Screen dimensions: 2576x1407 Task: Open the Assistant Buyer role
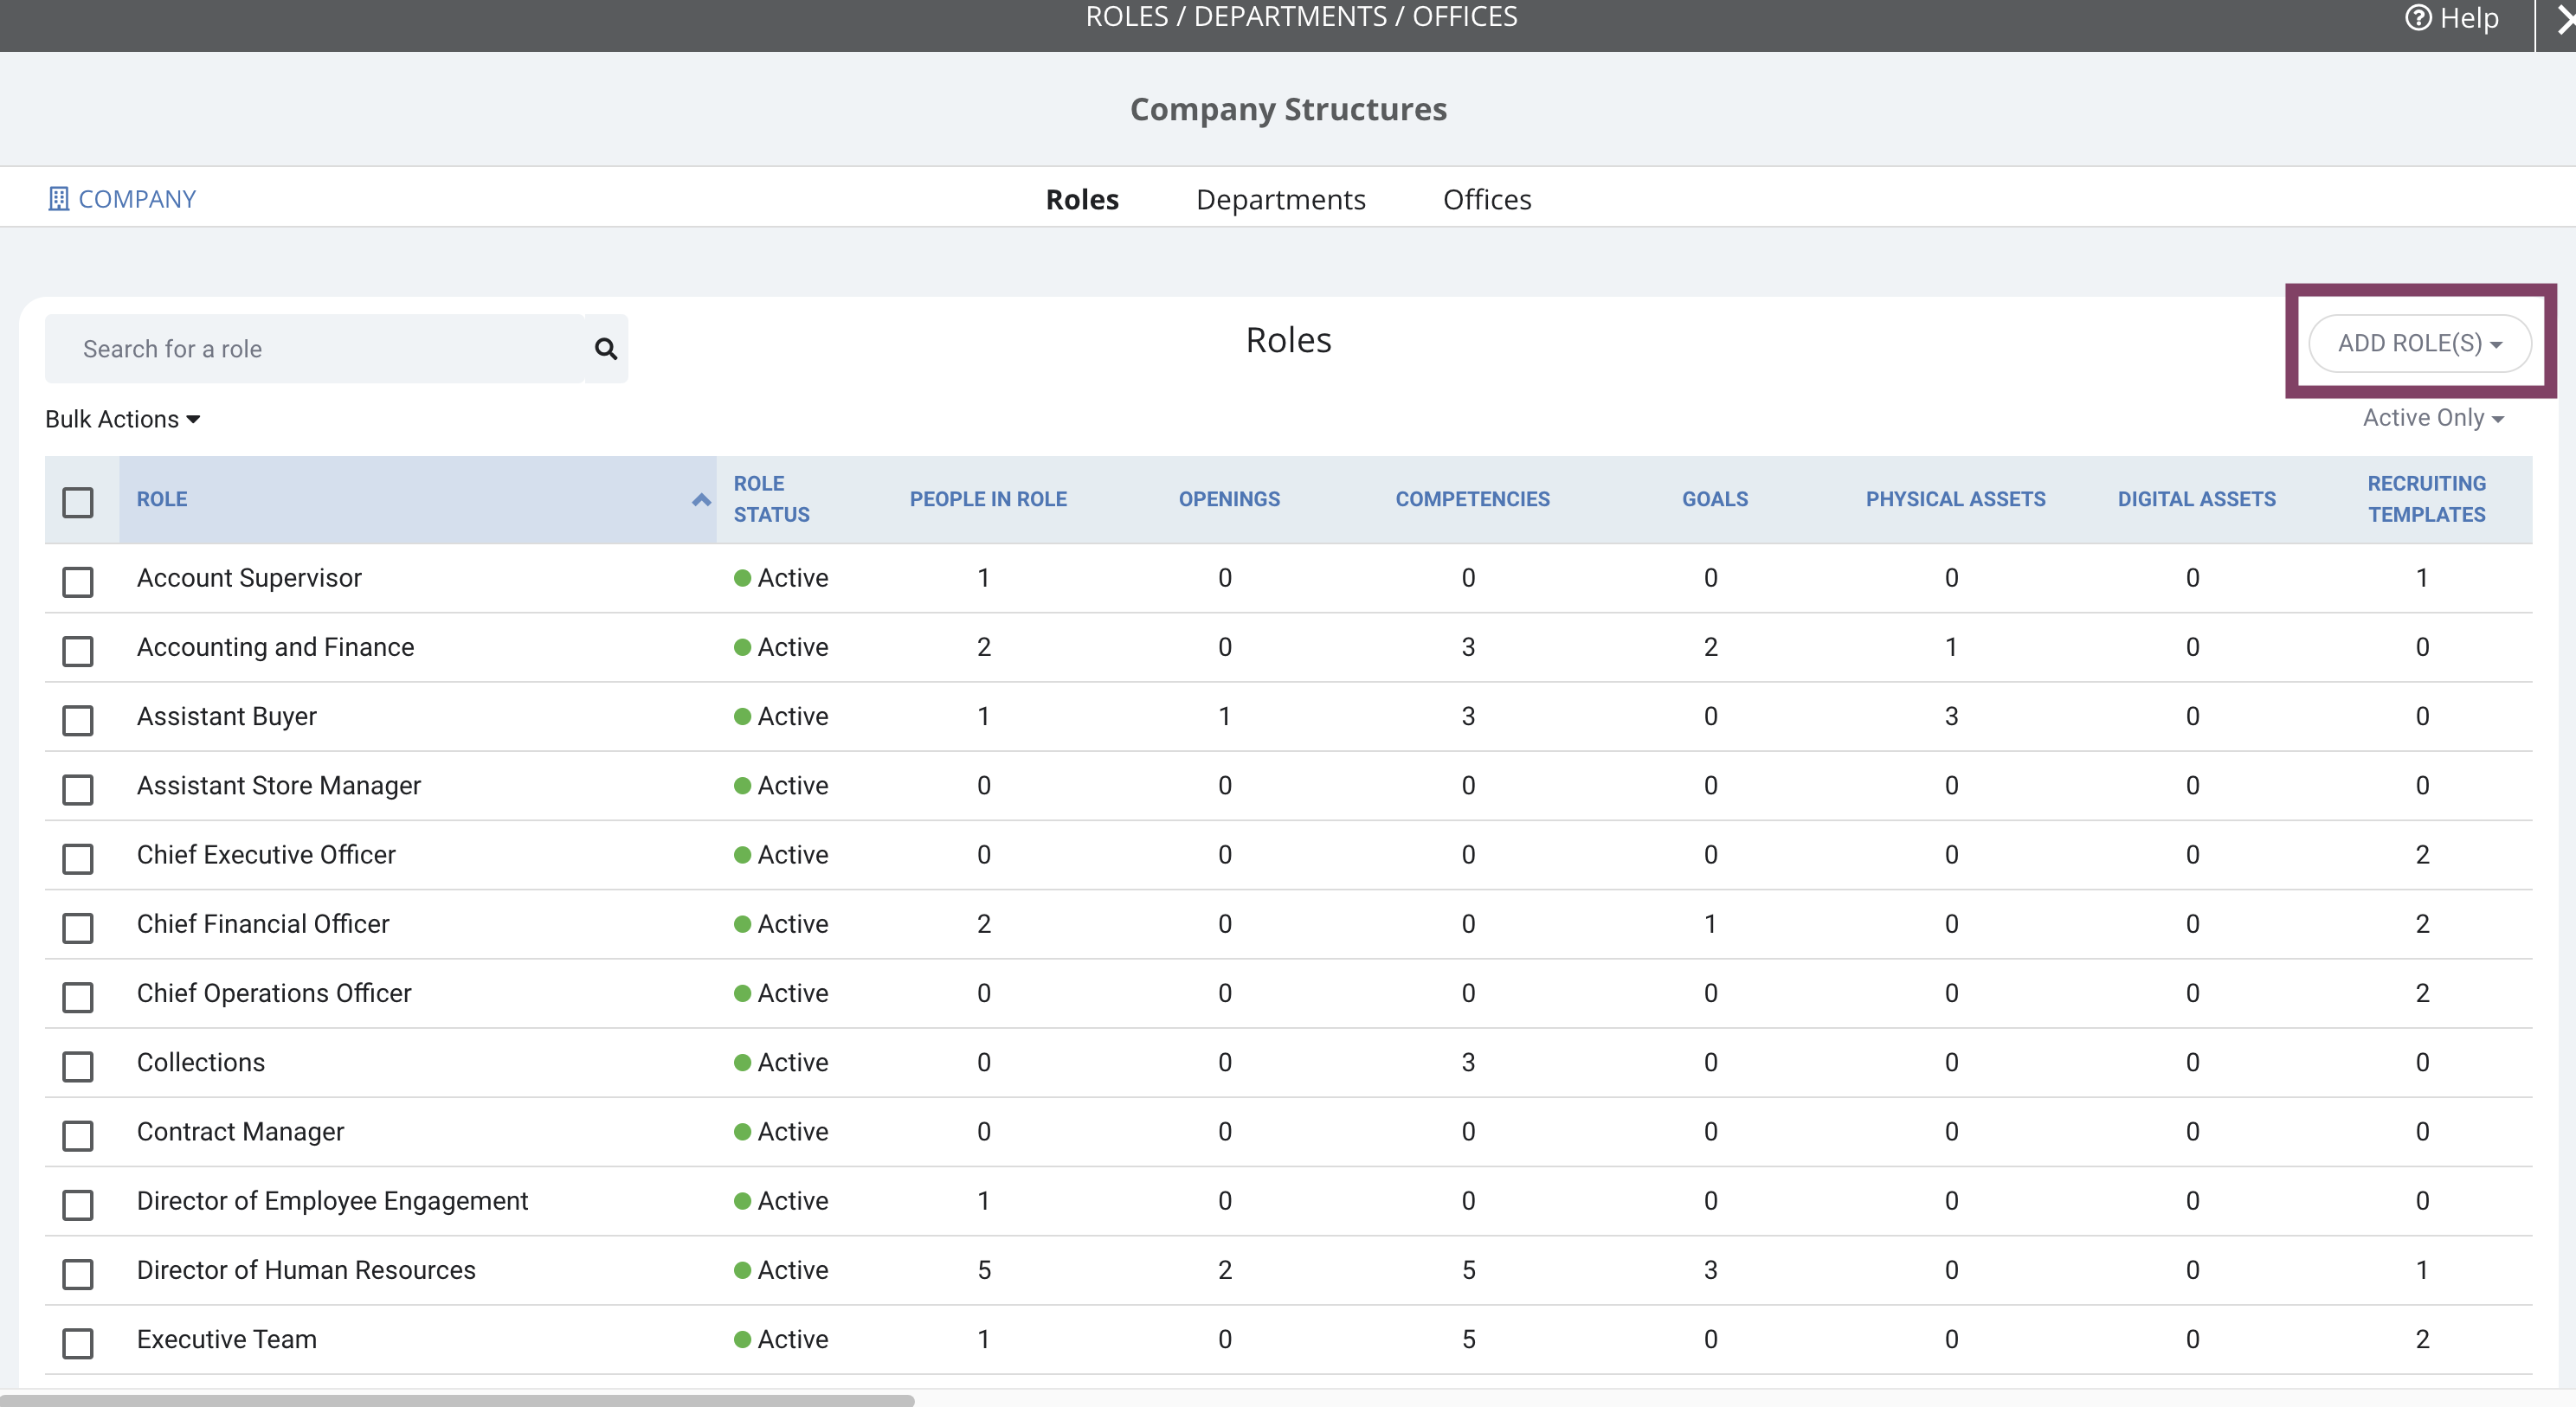click(227, 716)
